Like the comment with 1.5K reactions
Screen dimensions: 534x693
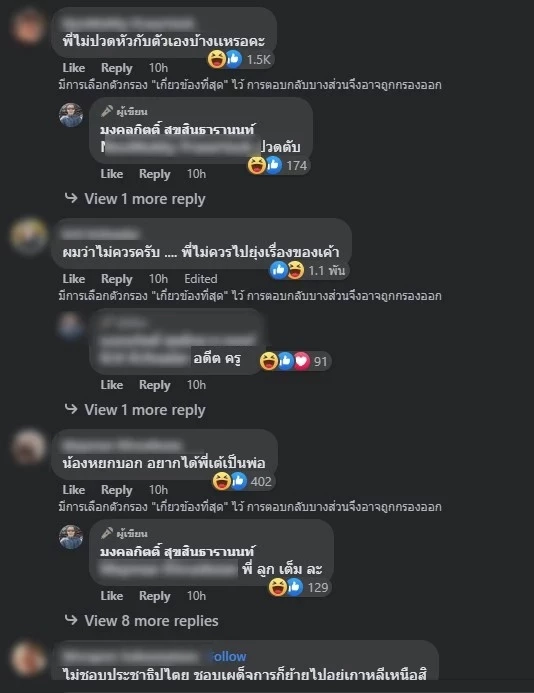coord(73,68)
